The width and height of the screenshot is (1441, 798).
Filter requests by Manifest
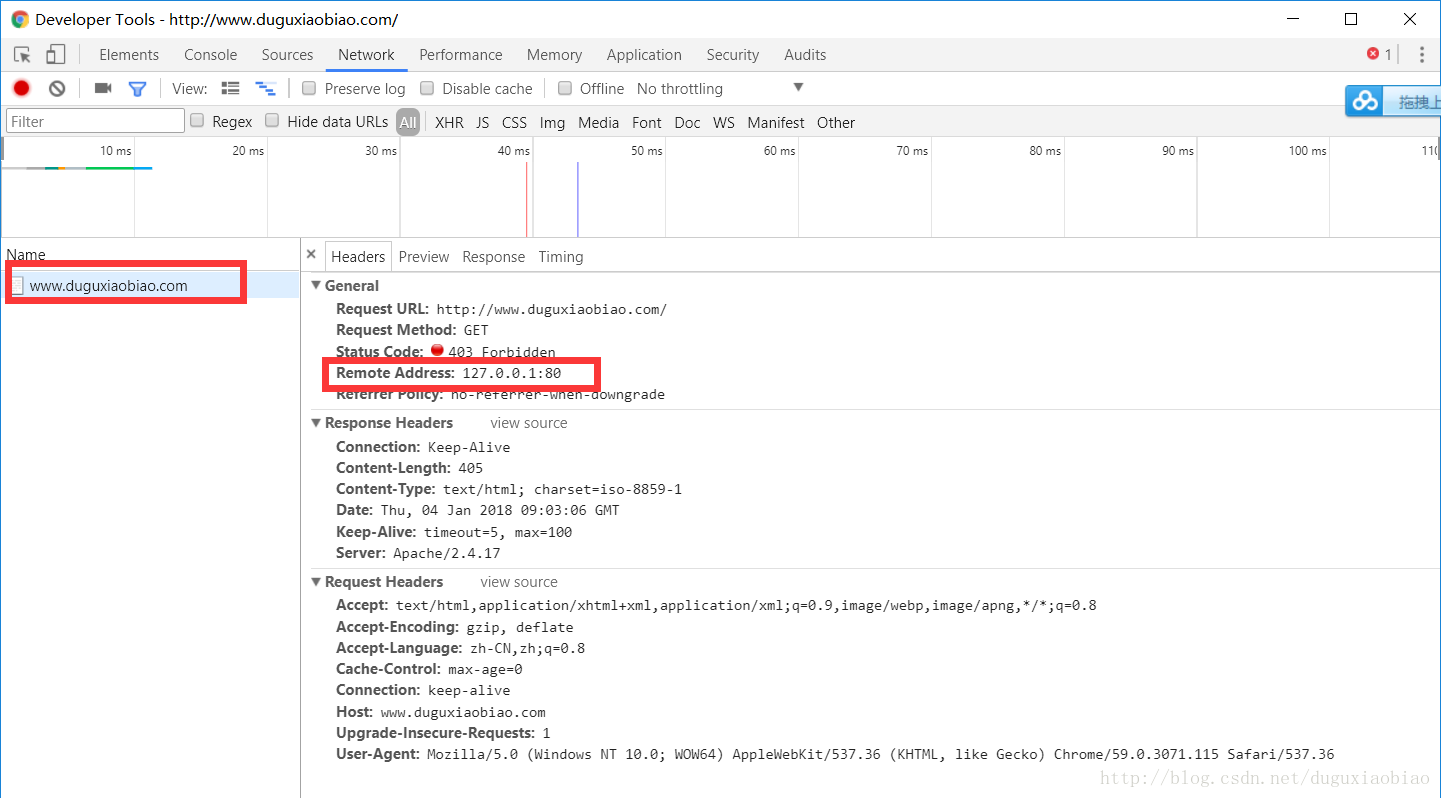[x=776, y=122]
